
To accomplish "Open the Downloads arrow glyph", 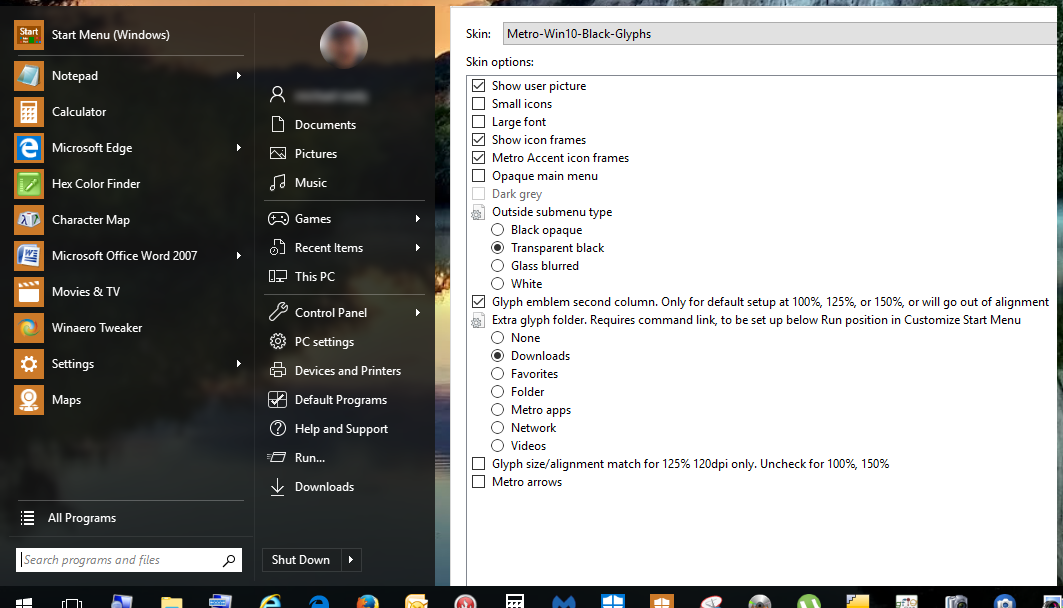I will (x=277, y=487).
